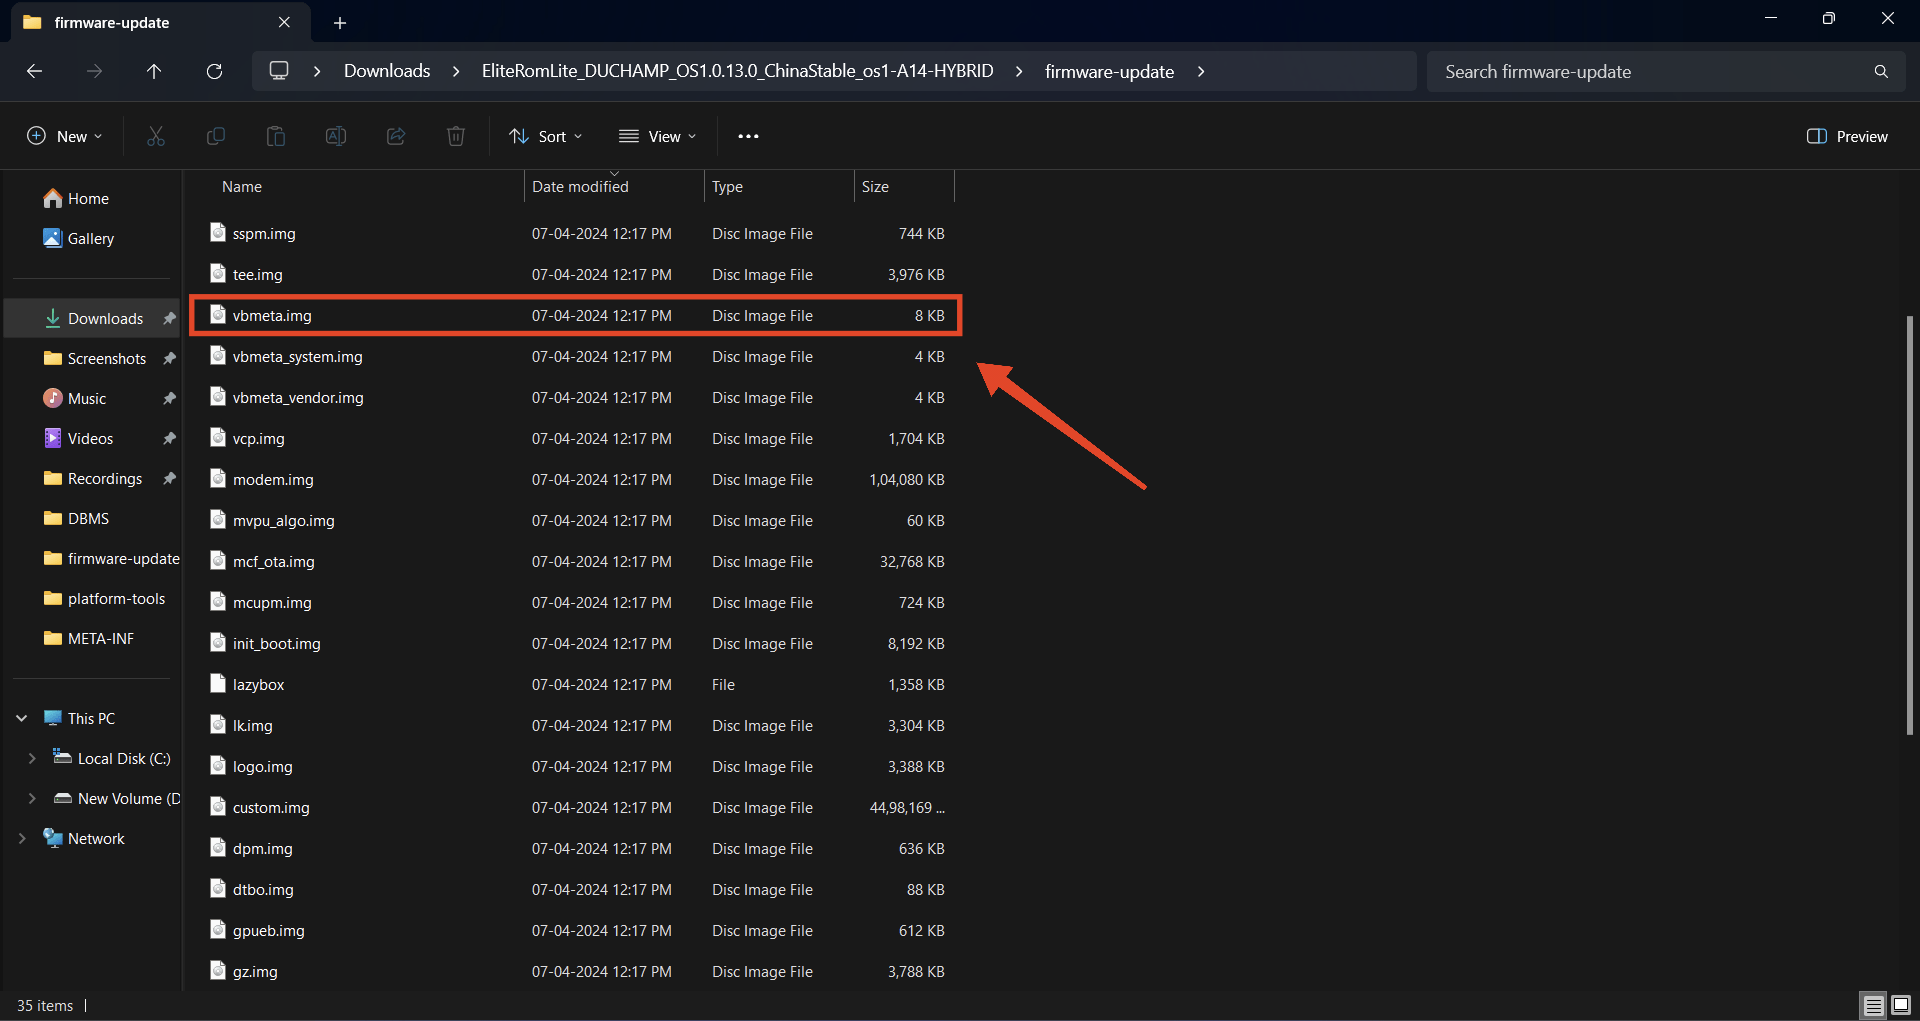Go up one folder level
This screenshot has width=1920, height=1021.
pyautogui.click(x=154, y=72)
